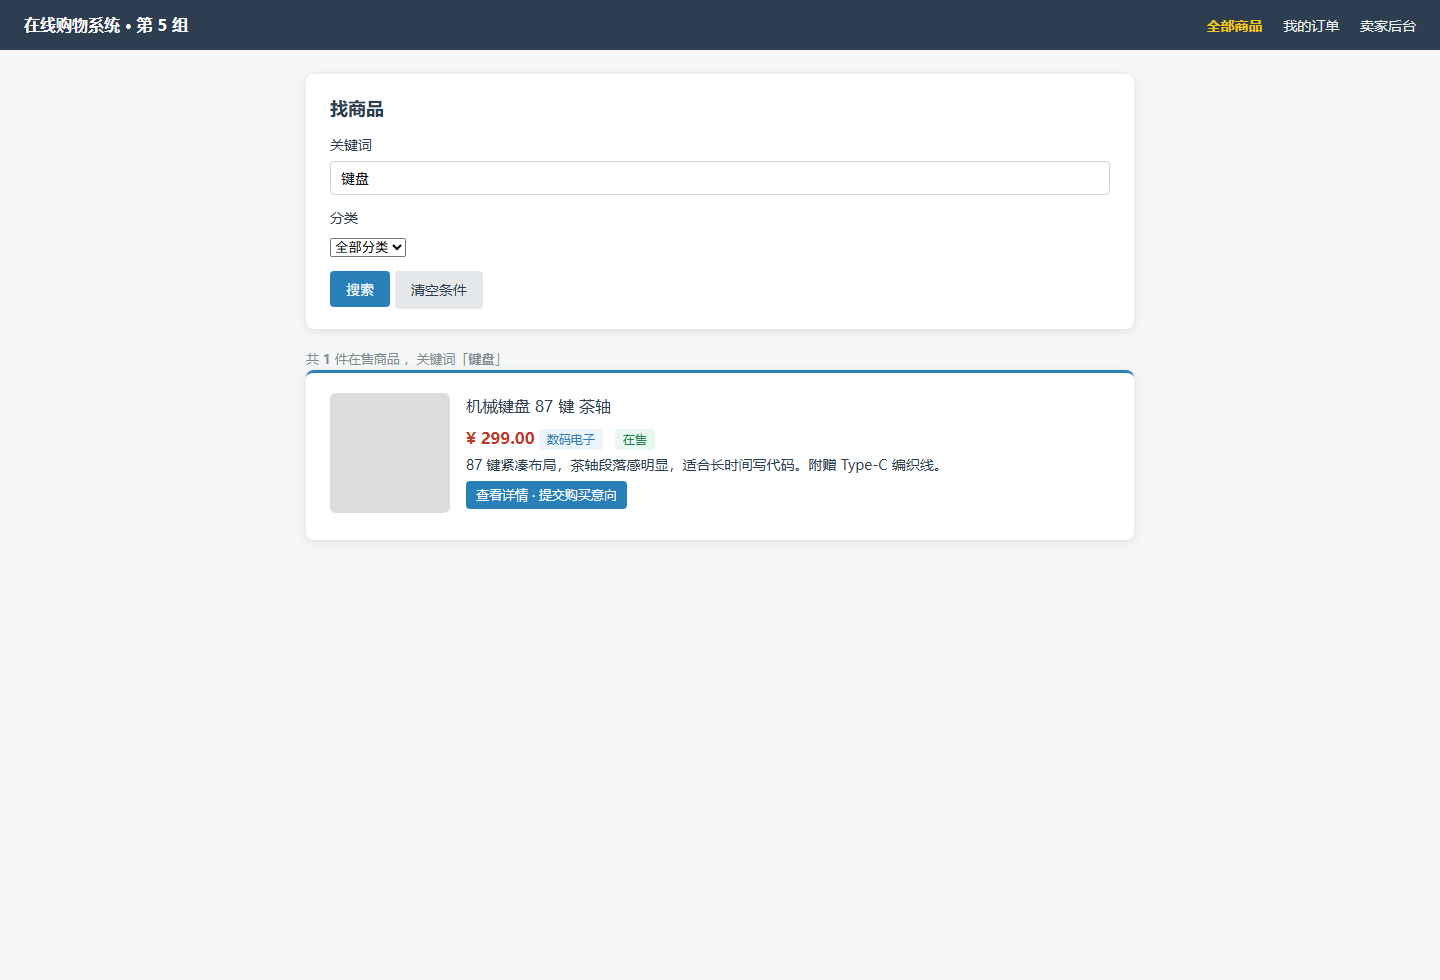Click the site title 在线购物系统 · 第 5 组

tap(106, 25)
